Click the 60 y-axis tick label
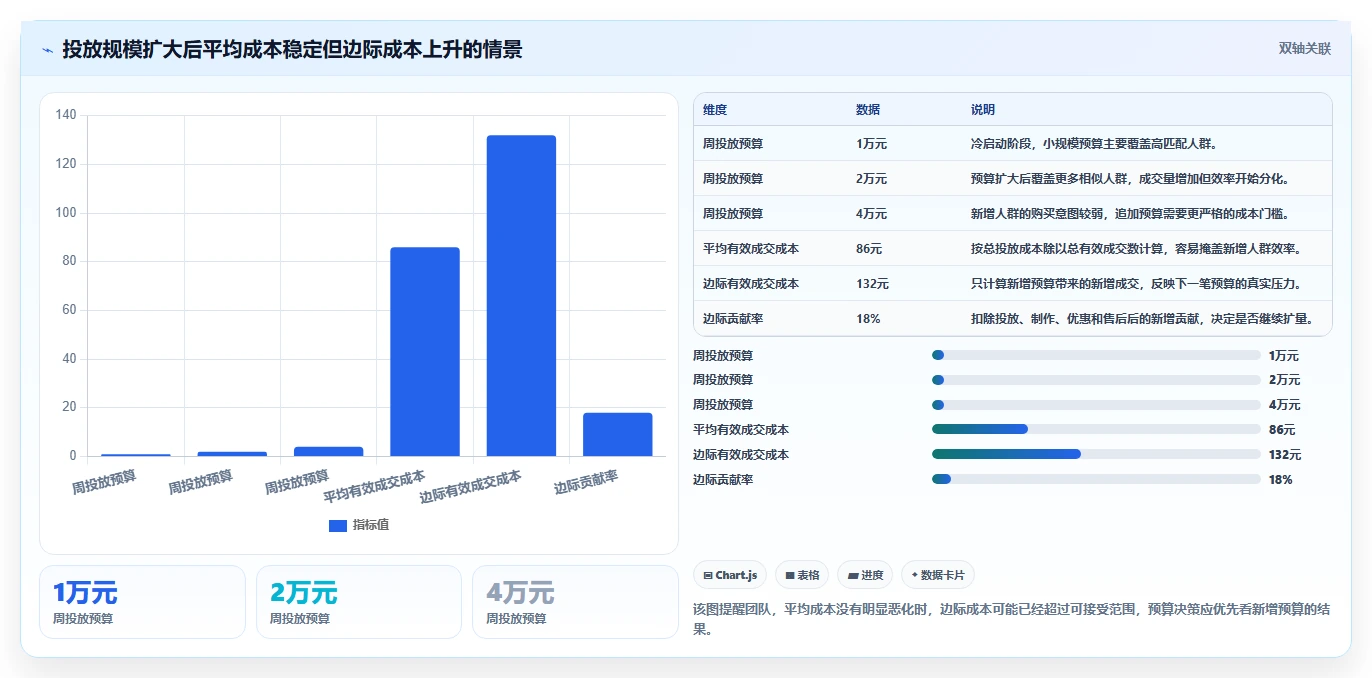Image resolution: width=1372 pixels, height=678 pixels. [69, 310]
